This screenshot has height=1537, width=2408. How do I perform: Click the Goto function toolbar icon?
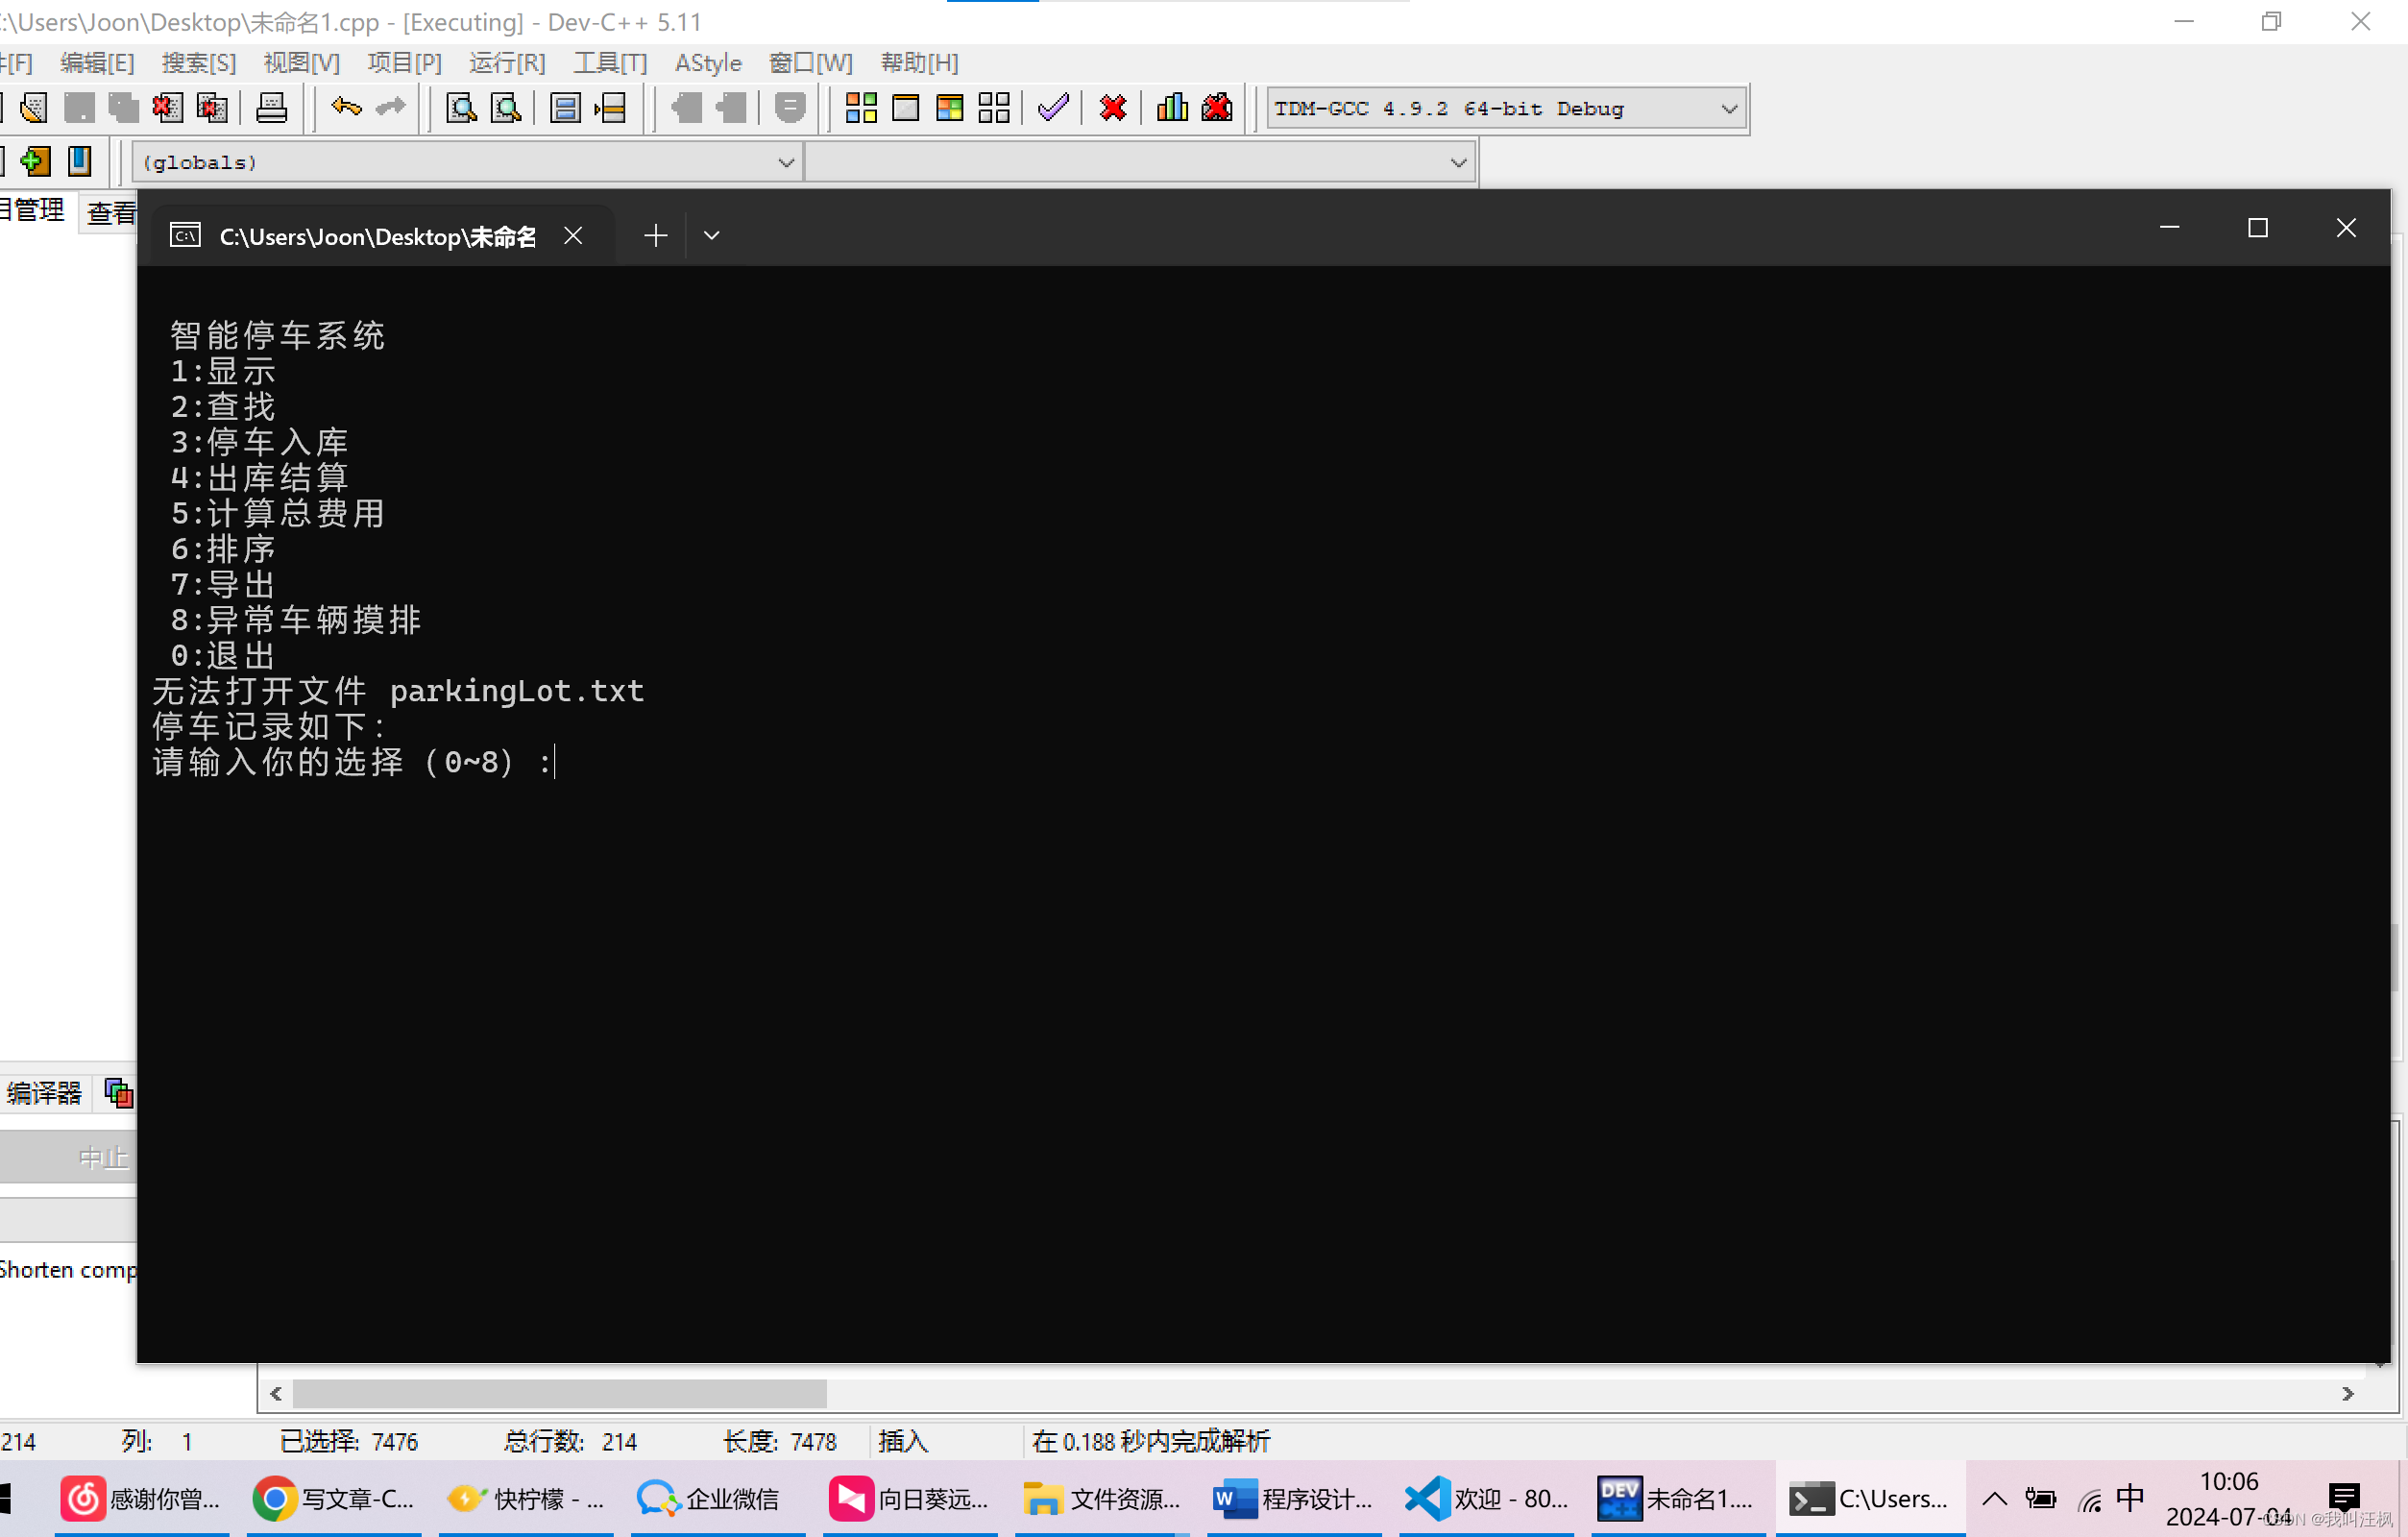click(565, 107)
